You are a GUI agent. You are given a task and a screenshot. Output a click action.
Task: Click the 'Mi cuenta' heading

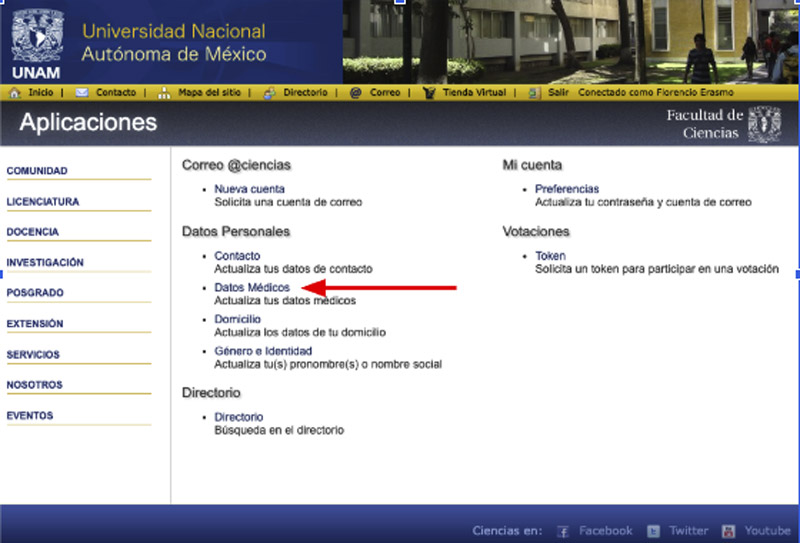point(532,165)
